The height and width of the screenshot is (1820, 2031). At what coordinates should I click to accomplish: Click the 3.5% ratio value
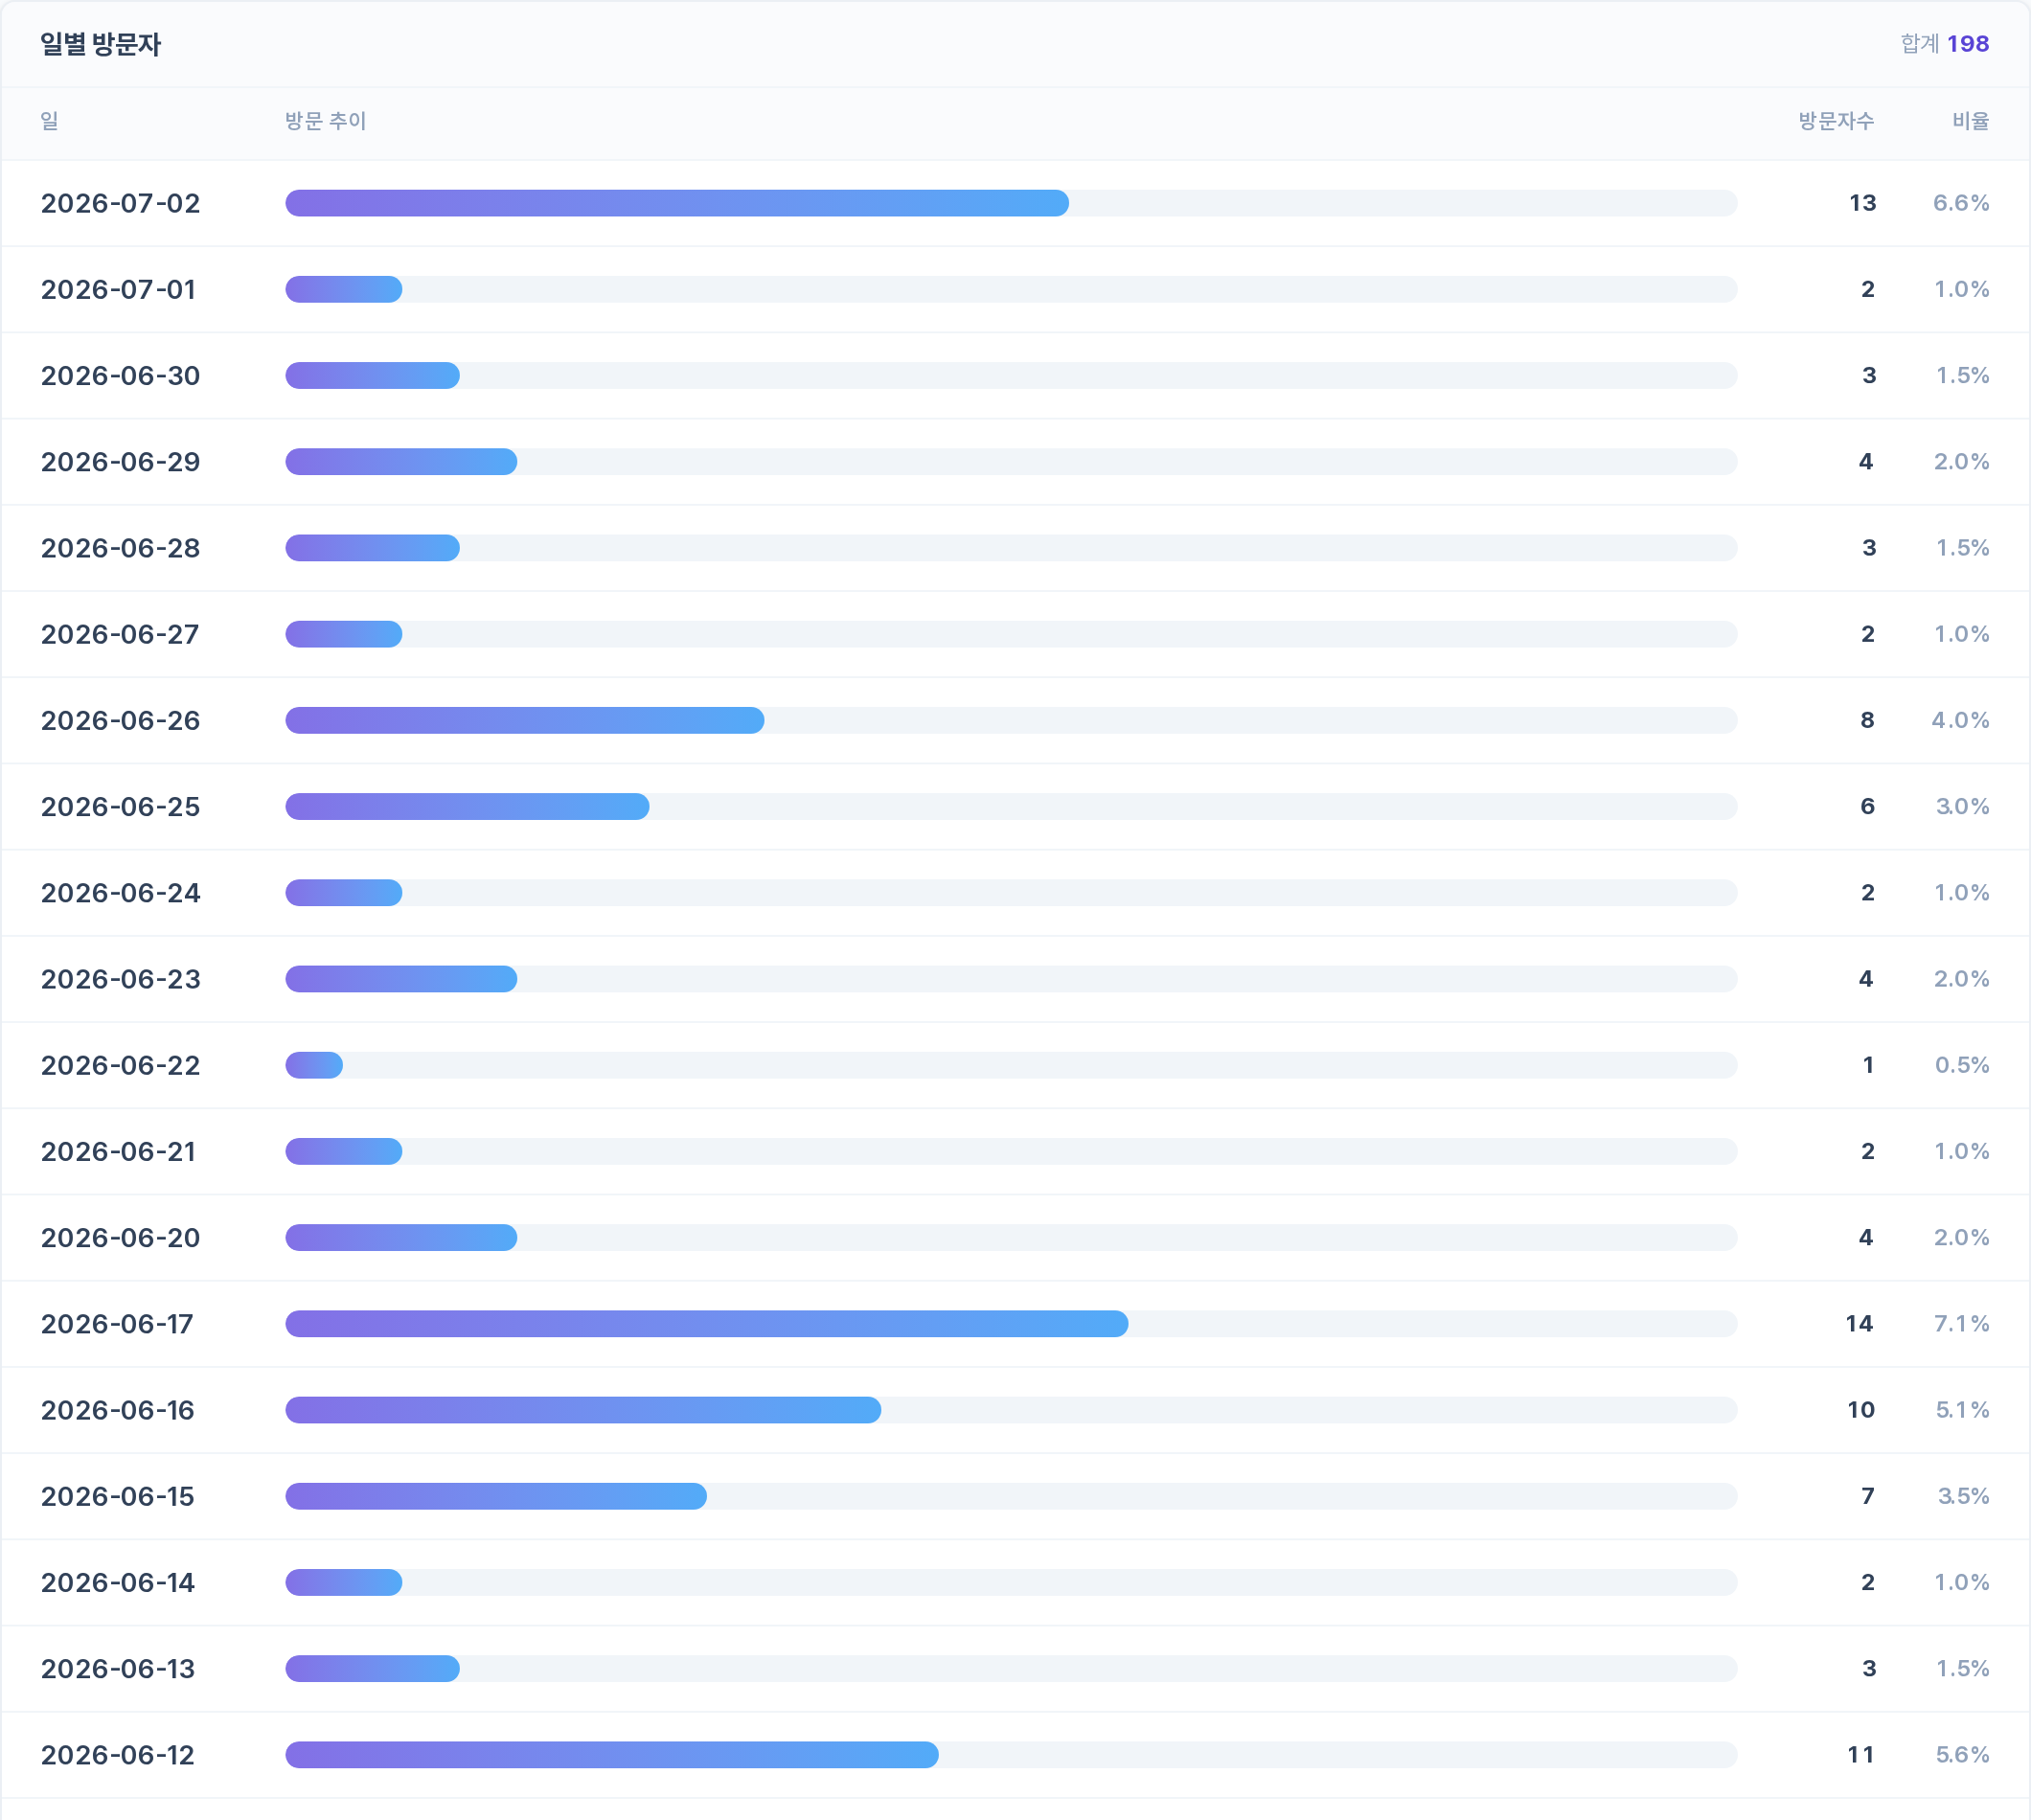[x=1964, y=1496]
